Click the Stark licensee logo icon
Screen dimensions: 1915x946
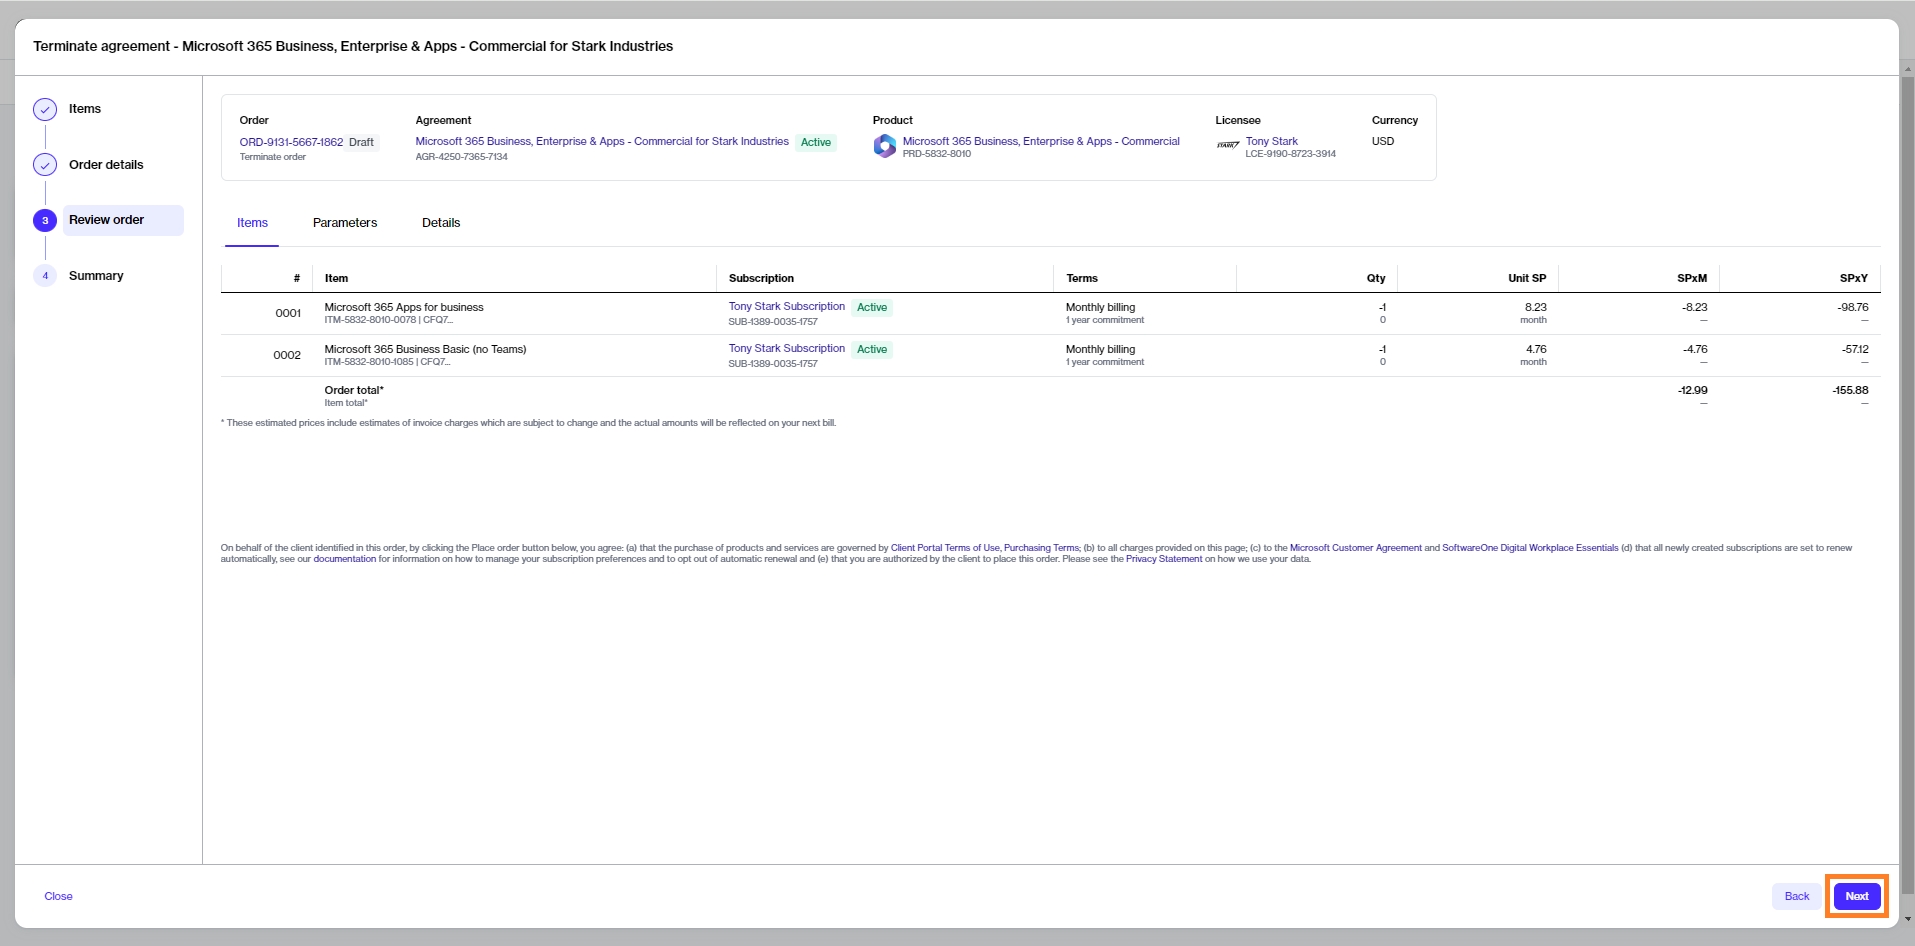tap(1228, 146)
